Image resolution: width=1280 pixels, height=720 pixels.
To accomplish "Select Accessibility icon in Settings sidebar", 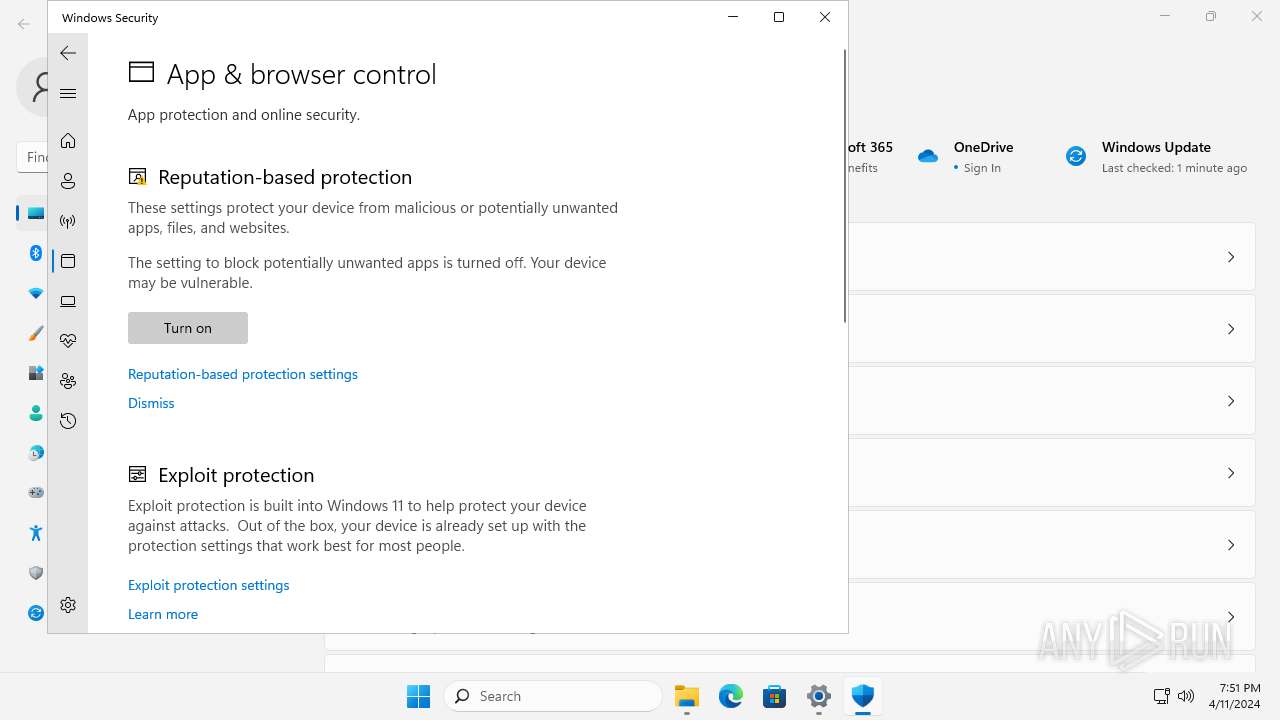I will (36, 533).
